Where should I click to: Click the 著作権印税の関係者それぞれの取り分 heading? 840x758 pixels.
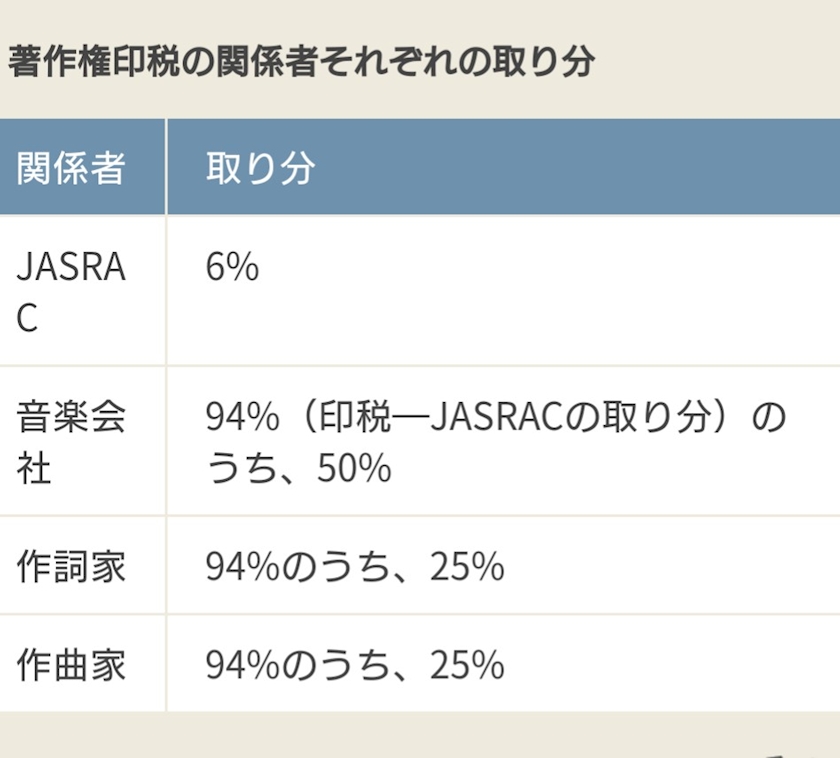click(302, 61)
